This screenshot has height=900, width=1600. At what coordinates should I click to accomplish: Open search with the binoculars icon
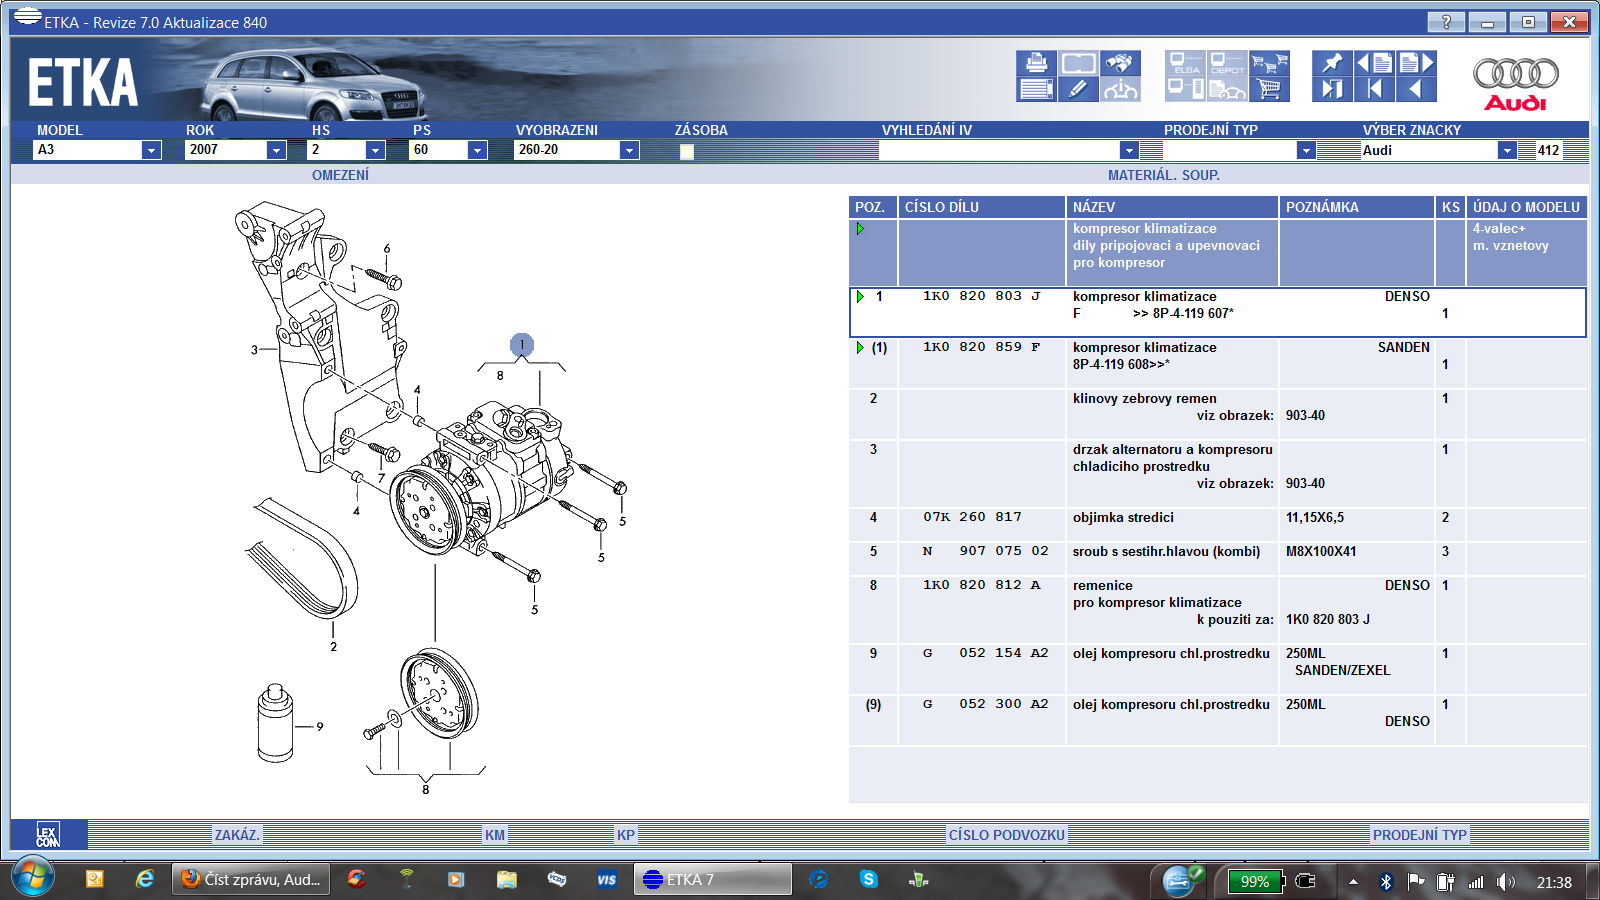[x=1119, y=63]
